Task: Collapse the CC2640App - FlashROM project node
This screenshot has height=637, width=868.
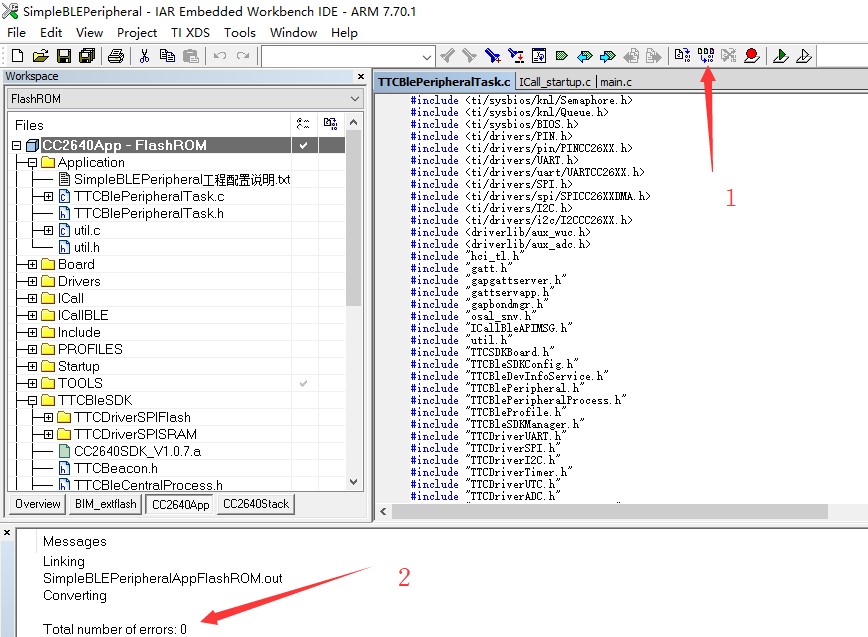Action: pos(17,146)
